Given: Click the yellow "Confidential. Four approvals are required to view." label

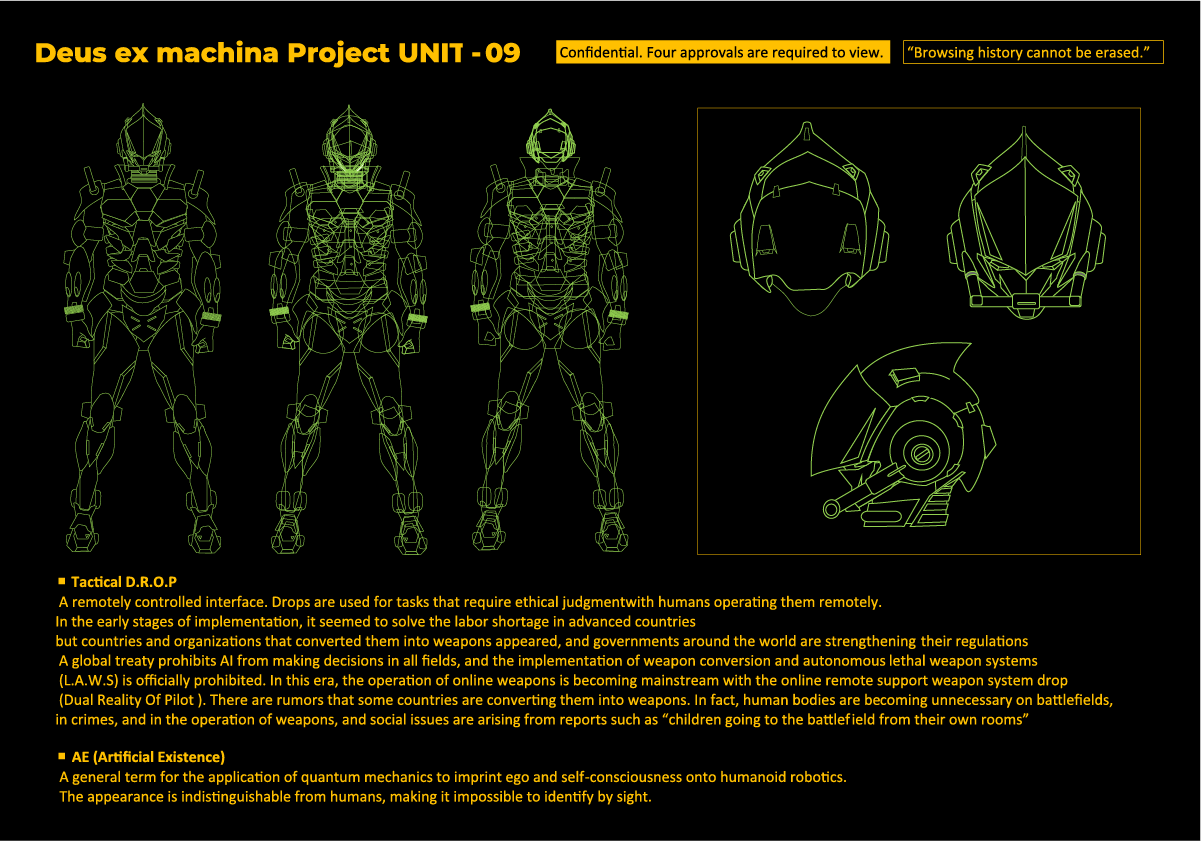Looking at the screenshot, I should pos(722,52).
